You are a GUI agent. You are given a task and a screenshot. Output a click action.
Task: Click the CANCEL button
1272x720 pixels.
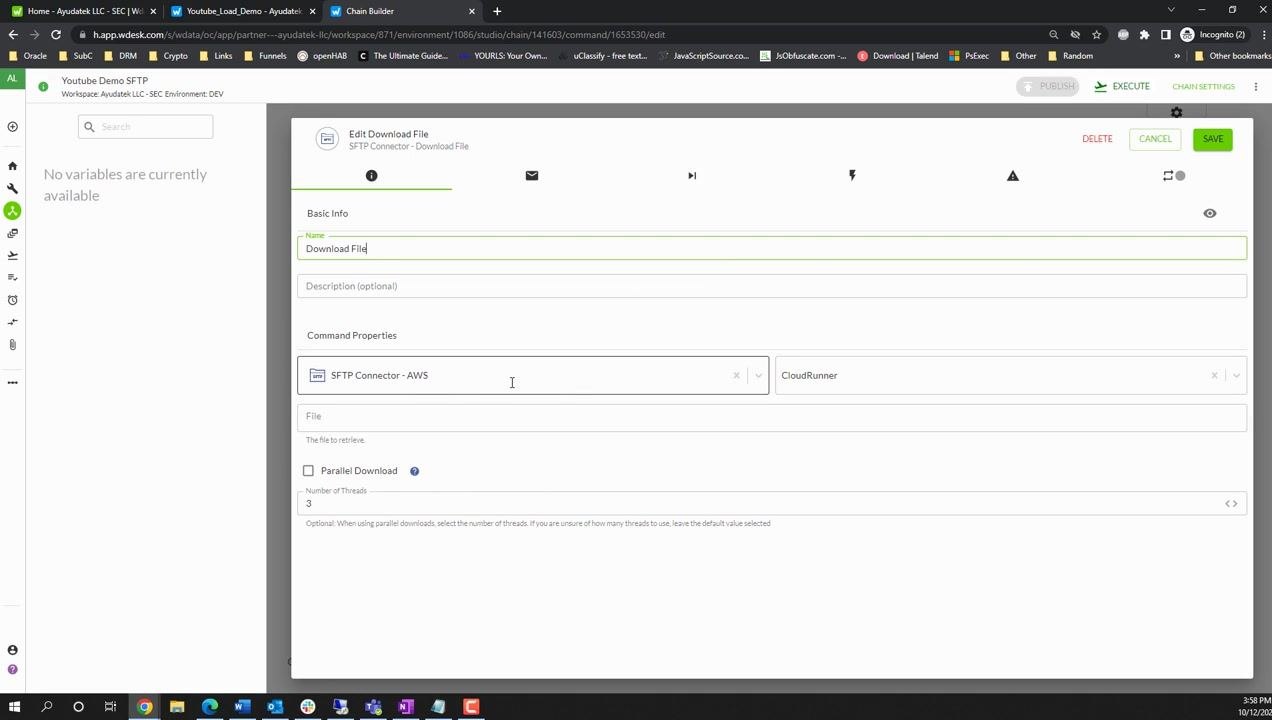click(1155, 139)
